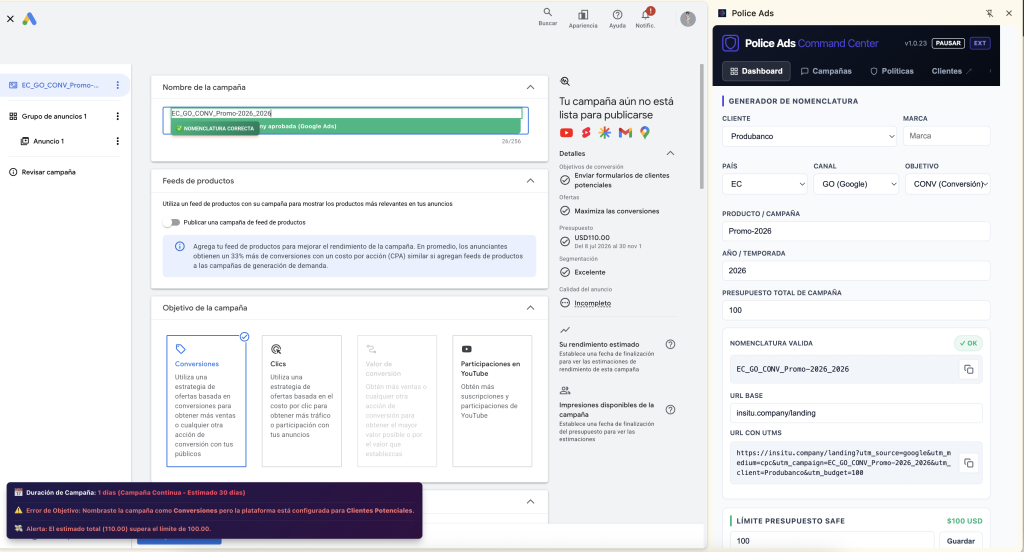Open options menu for EC_GO_CONV_Promo campaign
1024x552 pixels.
tap(118, 85)
